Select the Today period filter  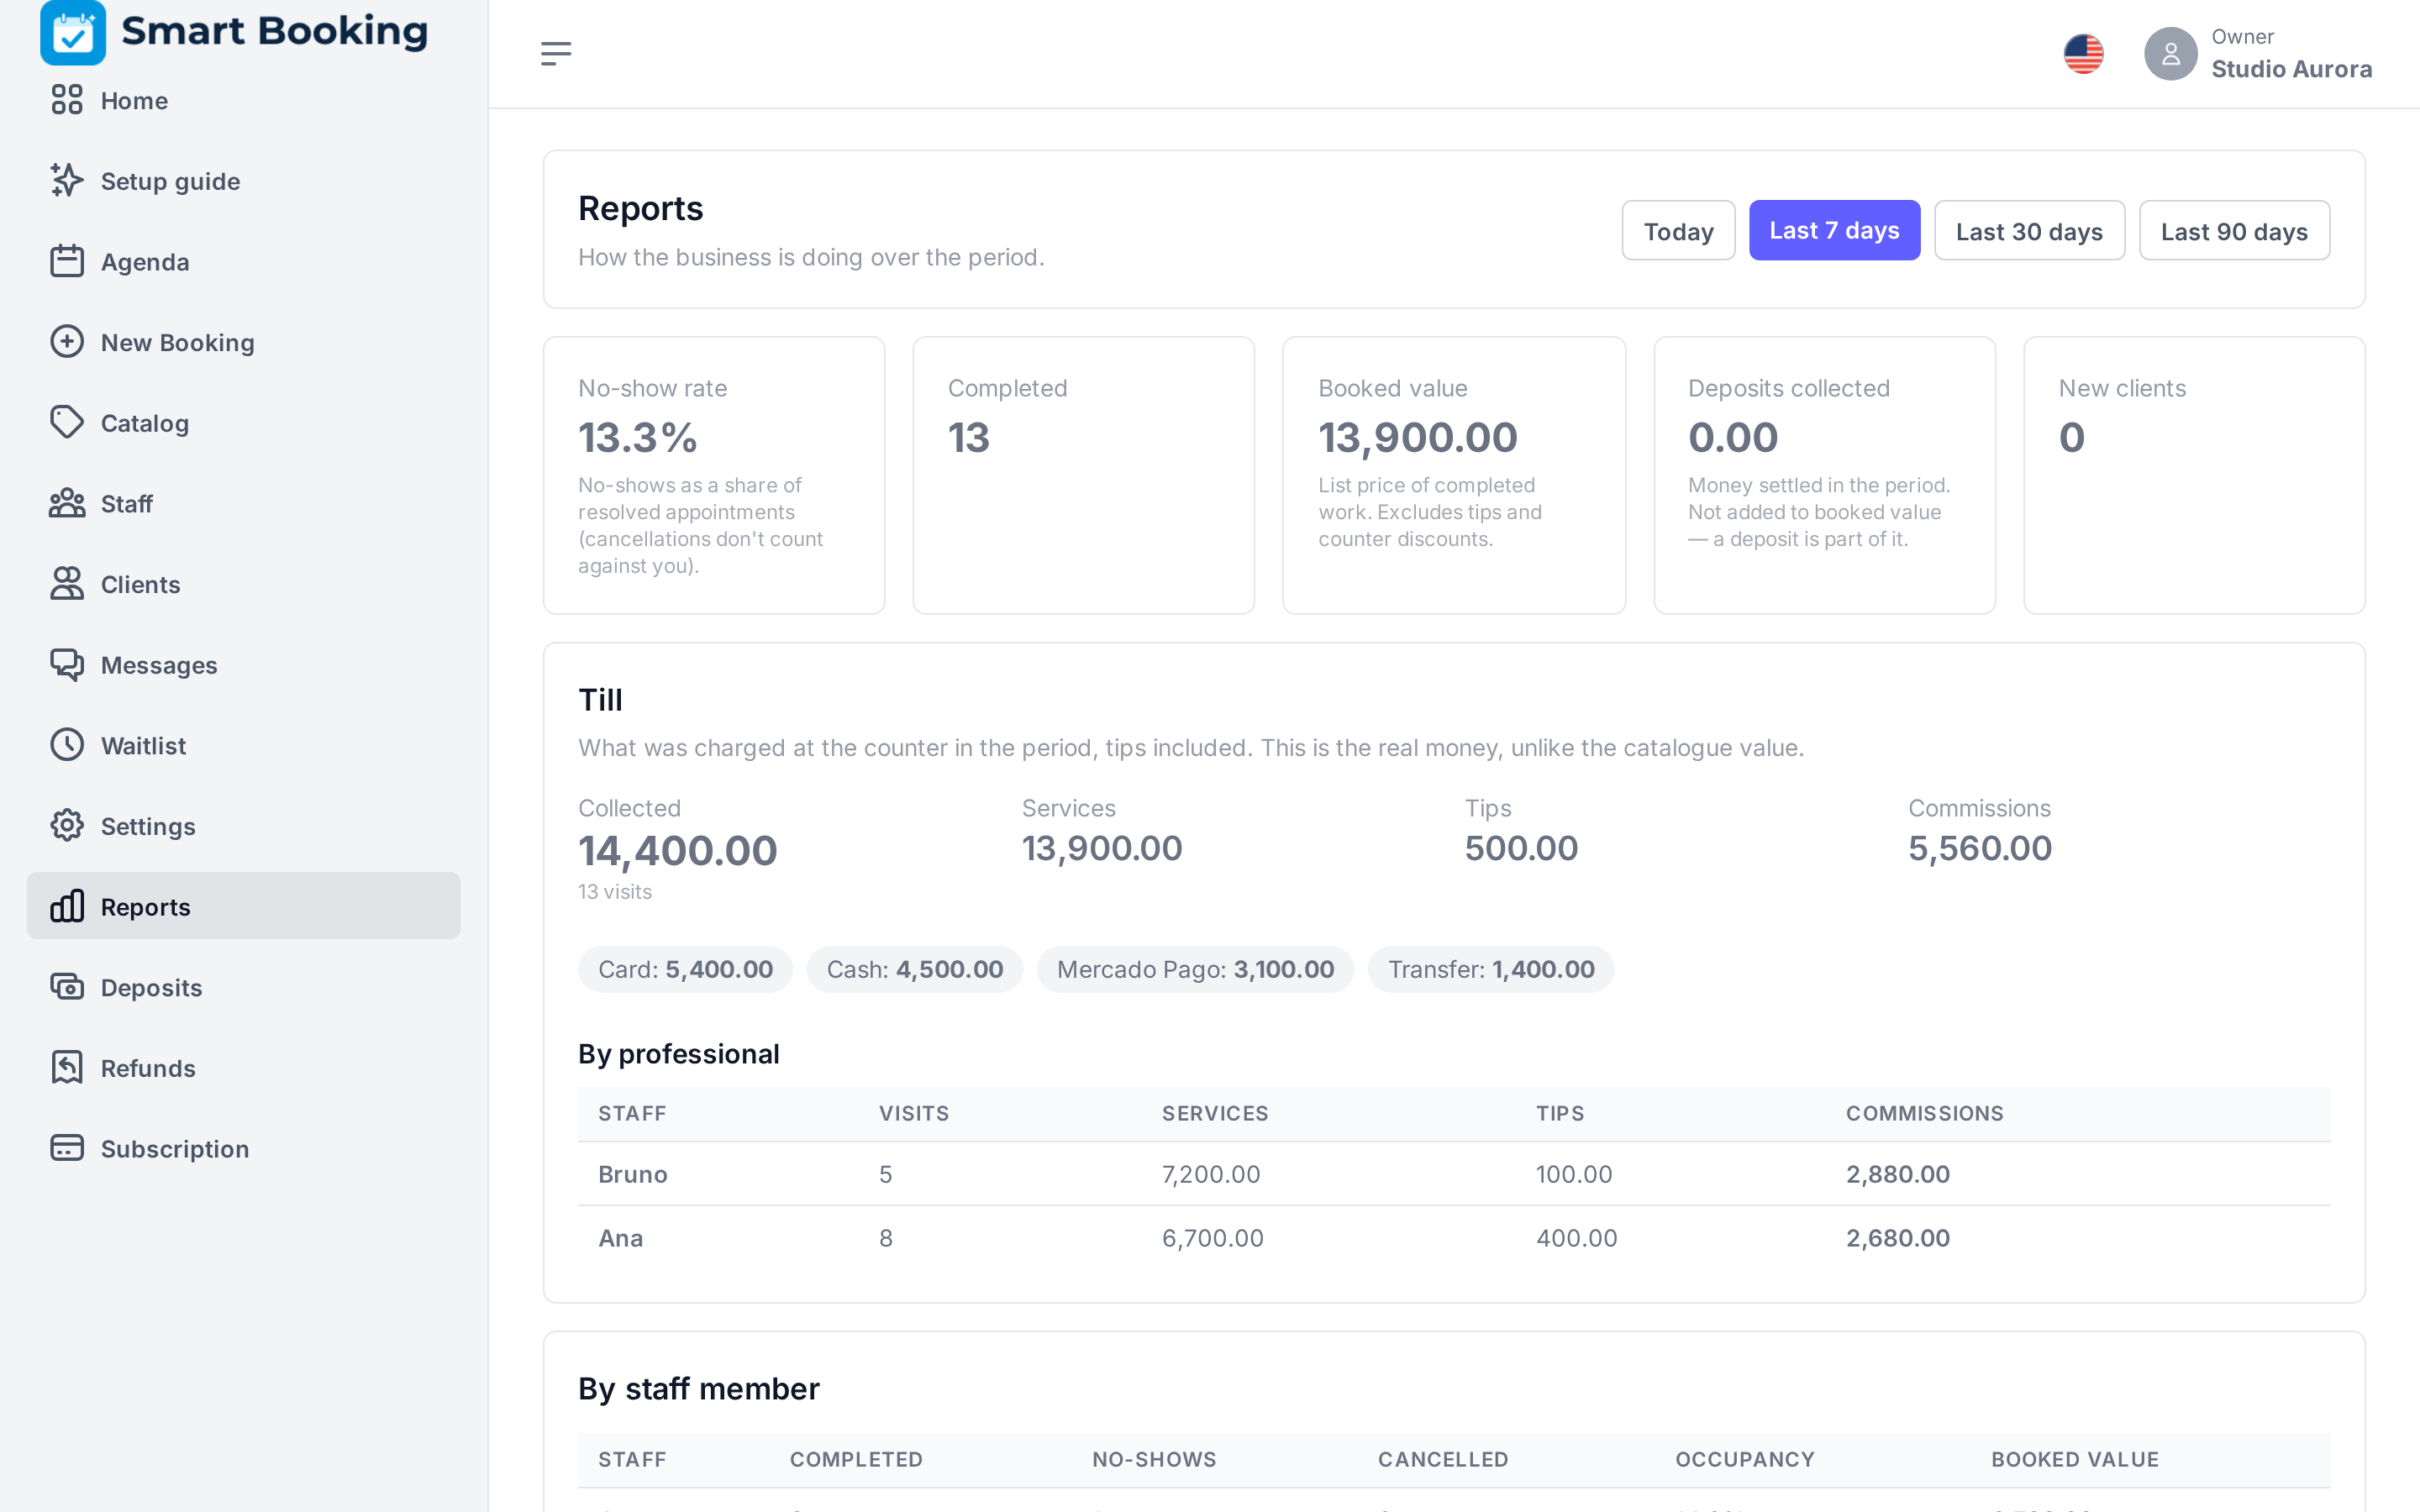coord(1678,231)
